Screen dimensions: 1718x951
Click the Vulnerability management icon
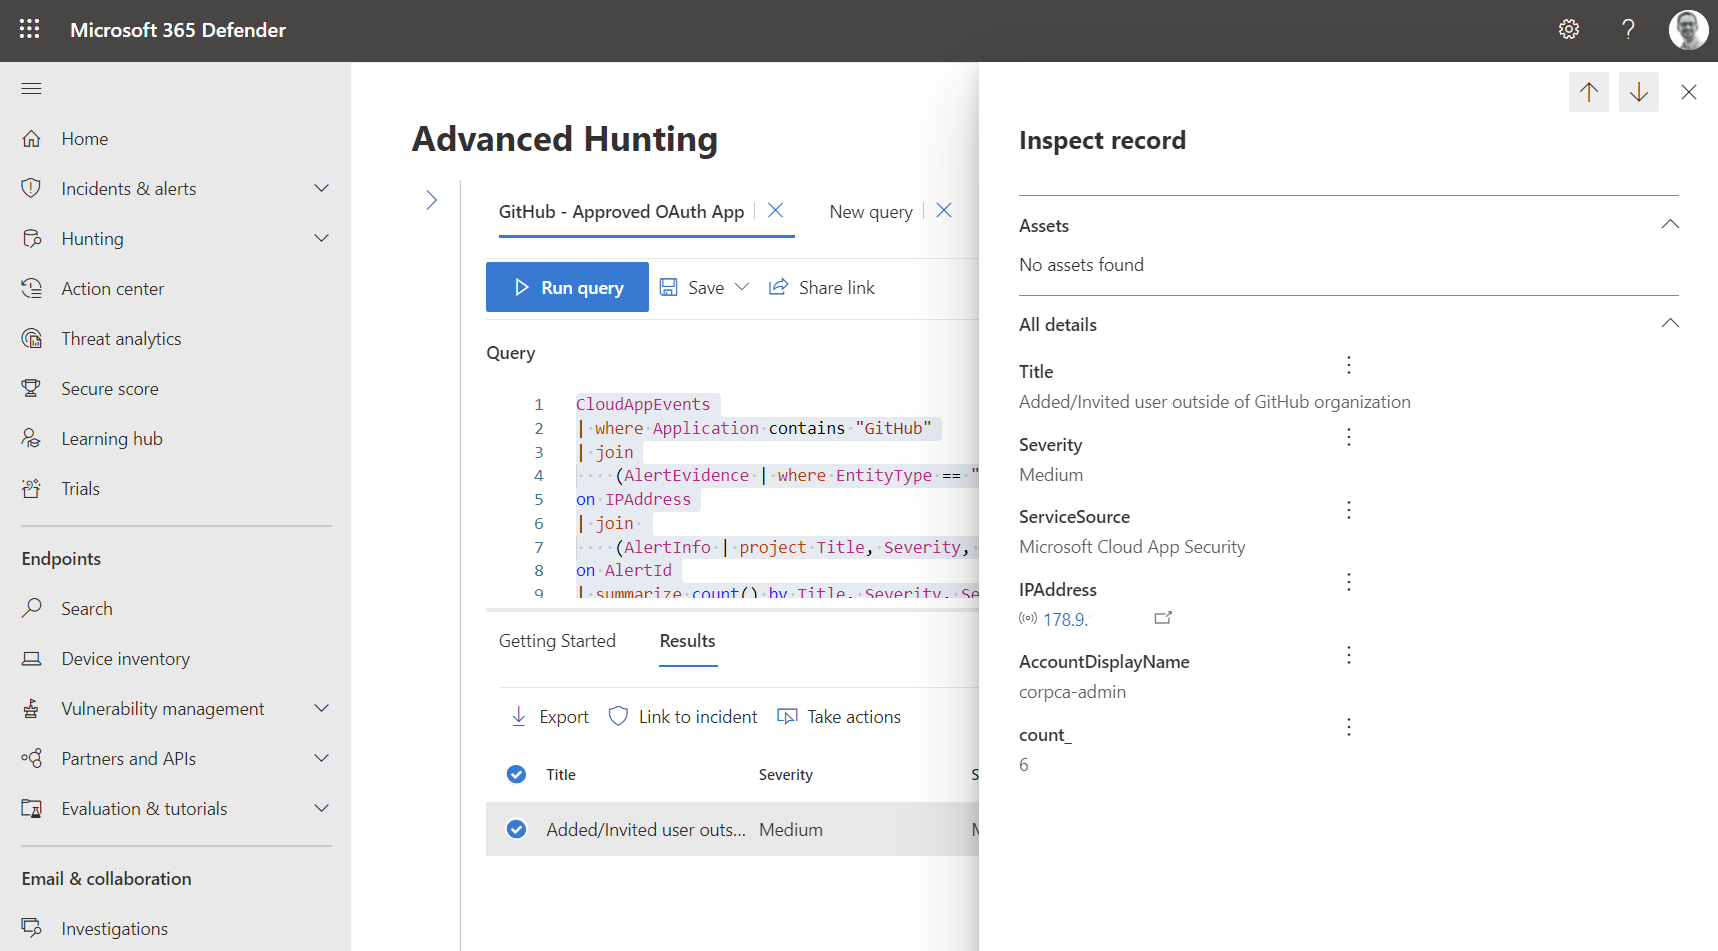[32, 708]
